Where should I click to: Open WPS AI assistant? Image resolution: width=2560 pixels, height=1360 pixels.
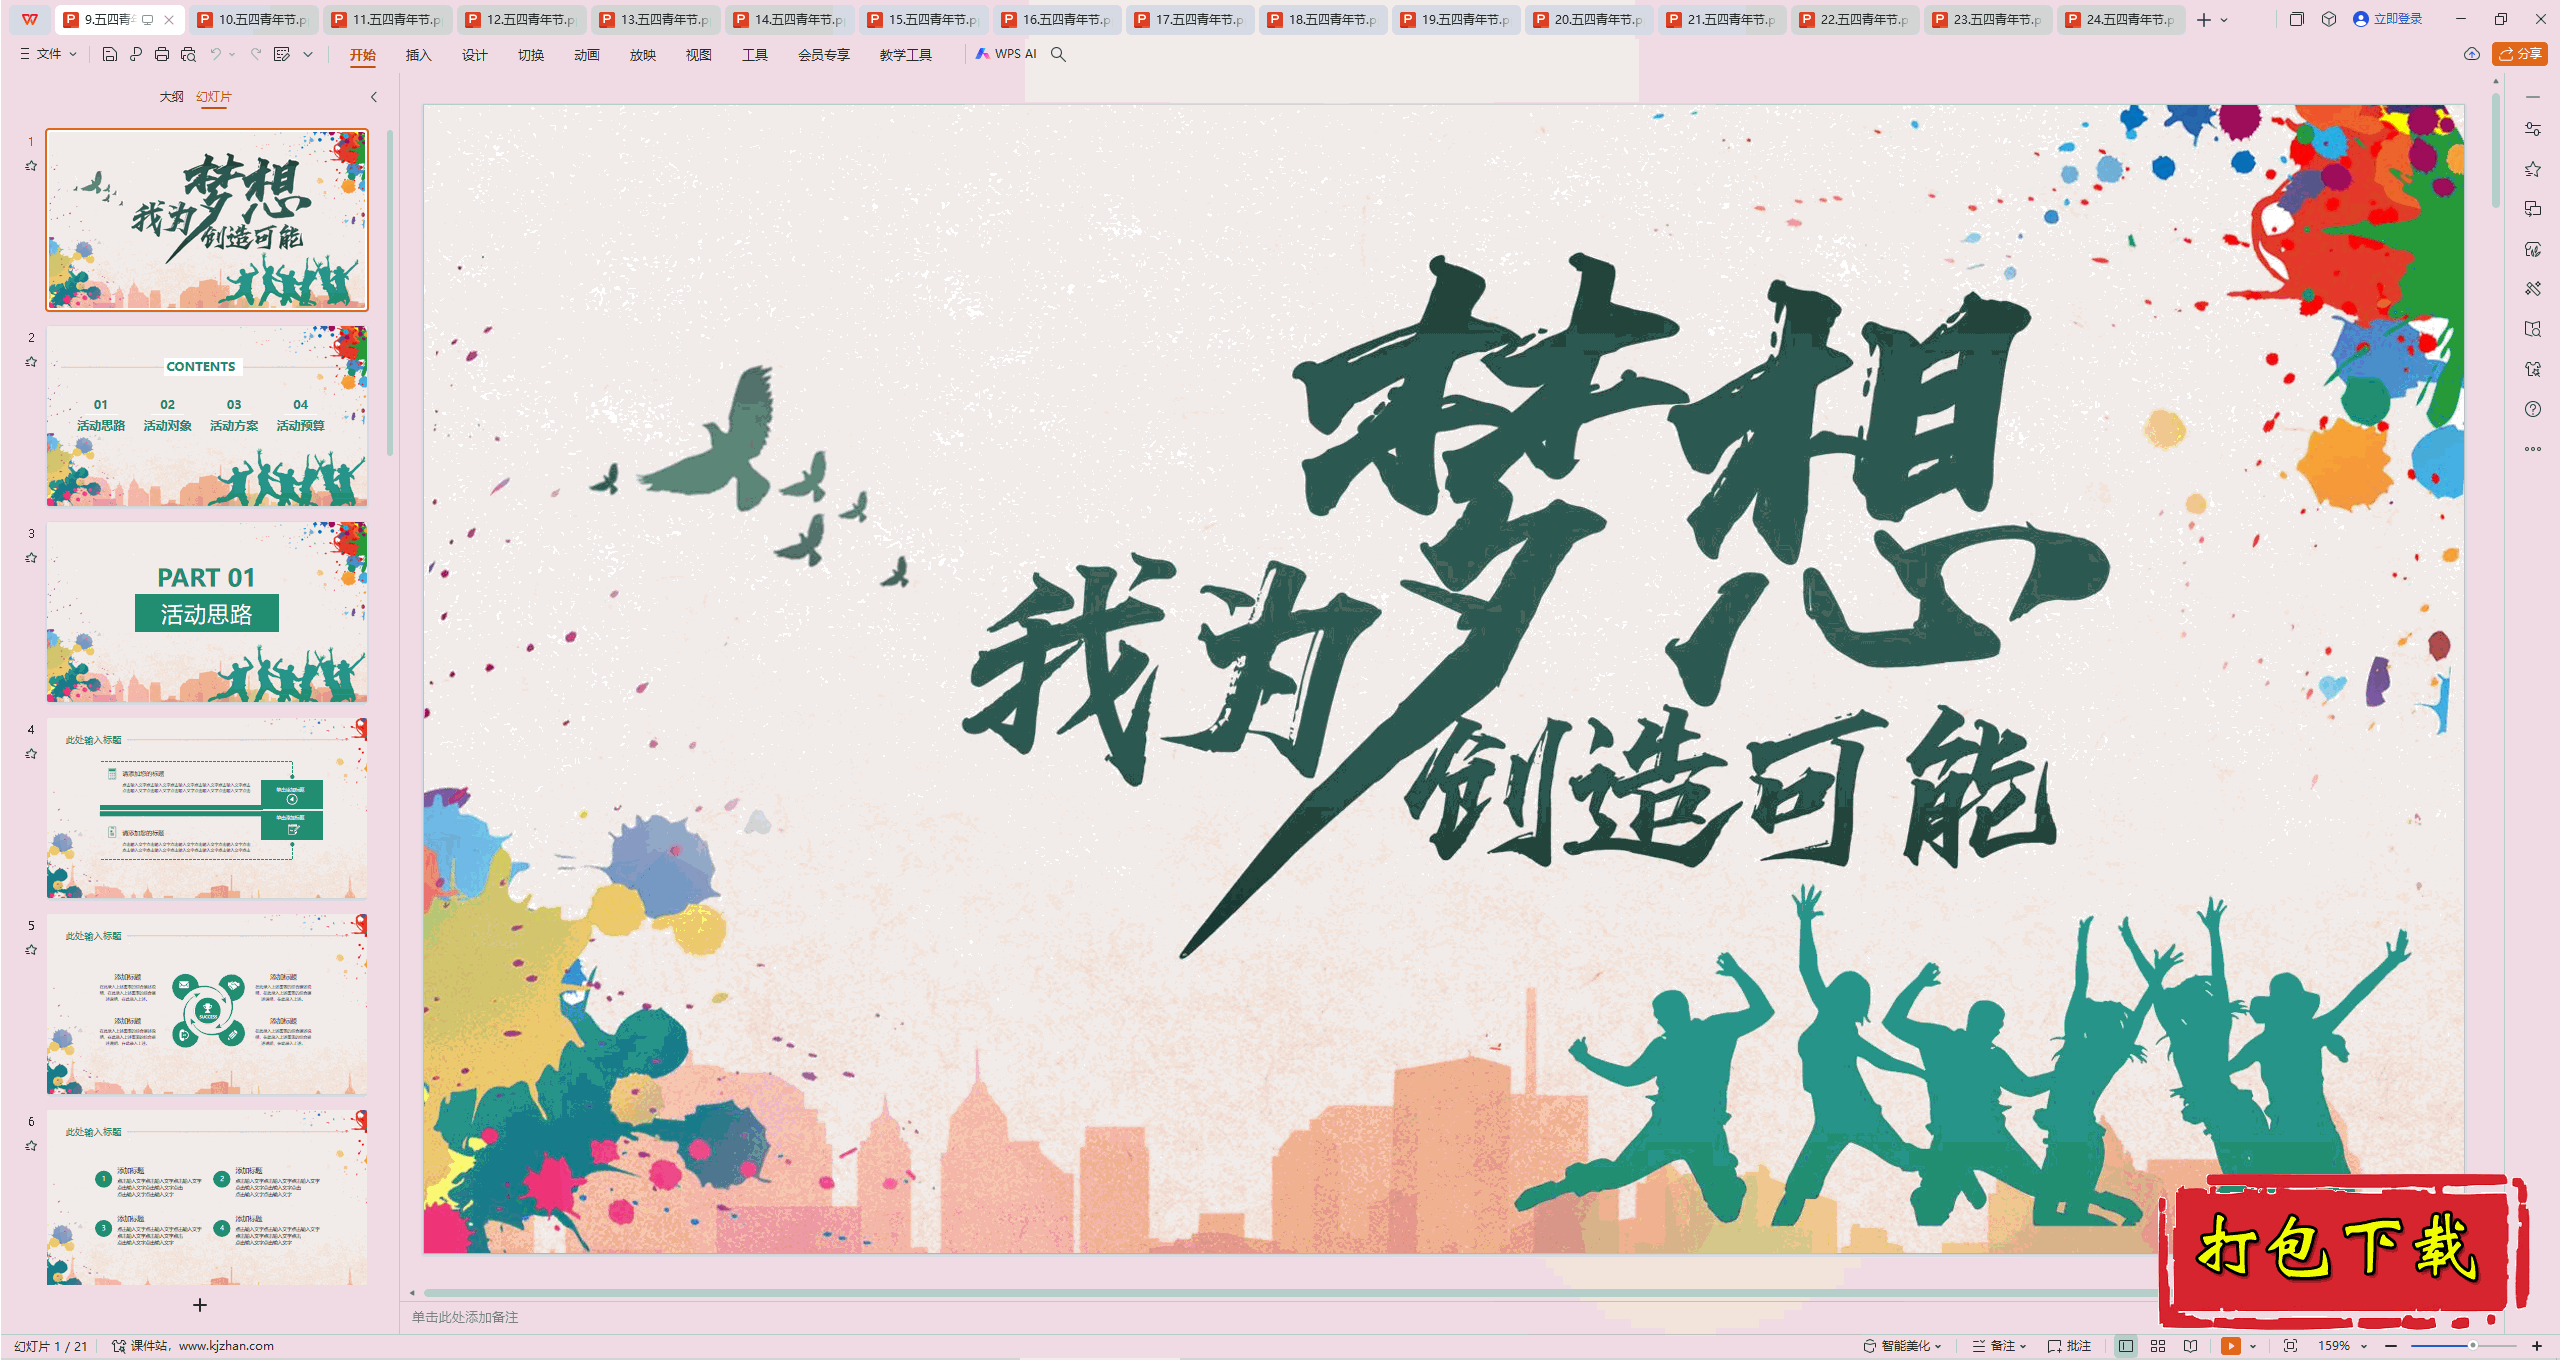1007,54
